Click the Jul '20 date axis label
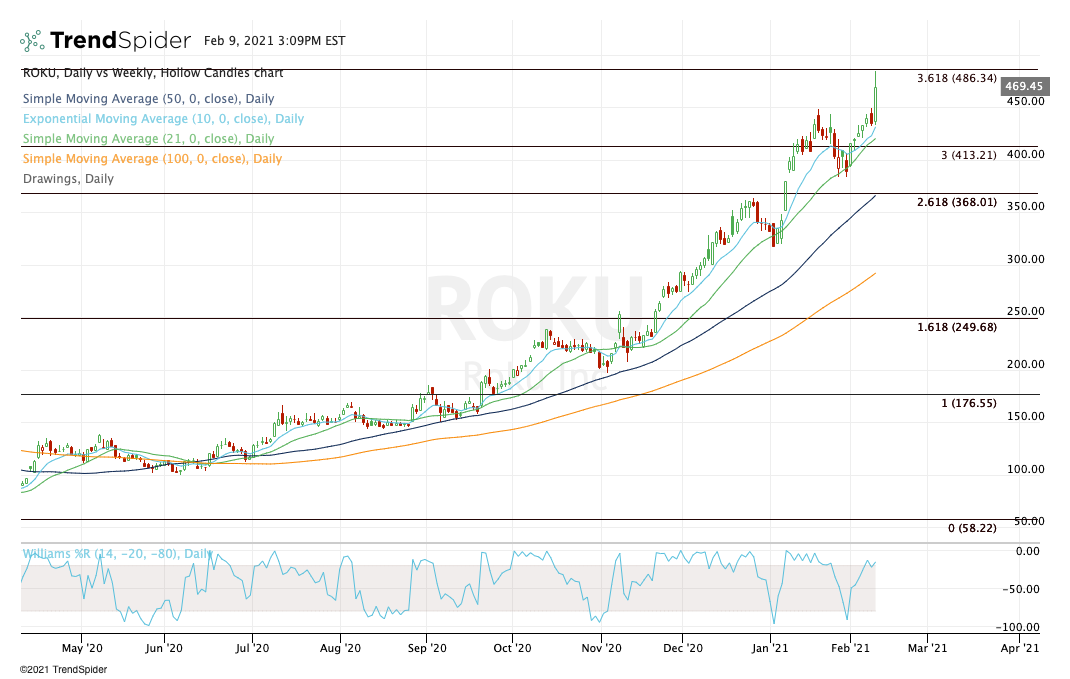The image size is (1070, 679). [252, 648]
